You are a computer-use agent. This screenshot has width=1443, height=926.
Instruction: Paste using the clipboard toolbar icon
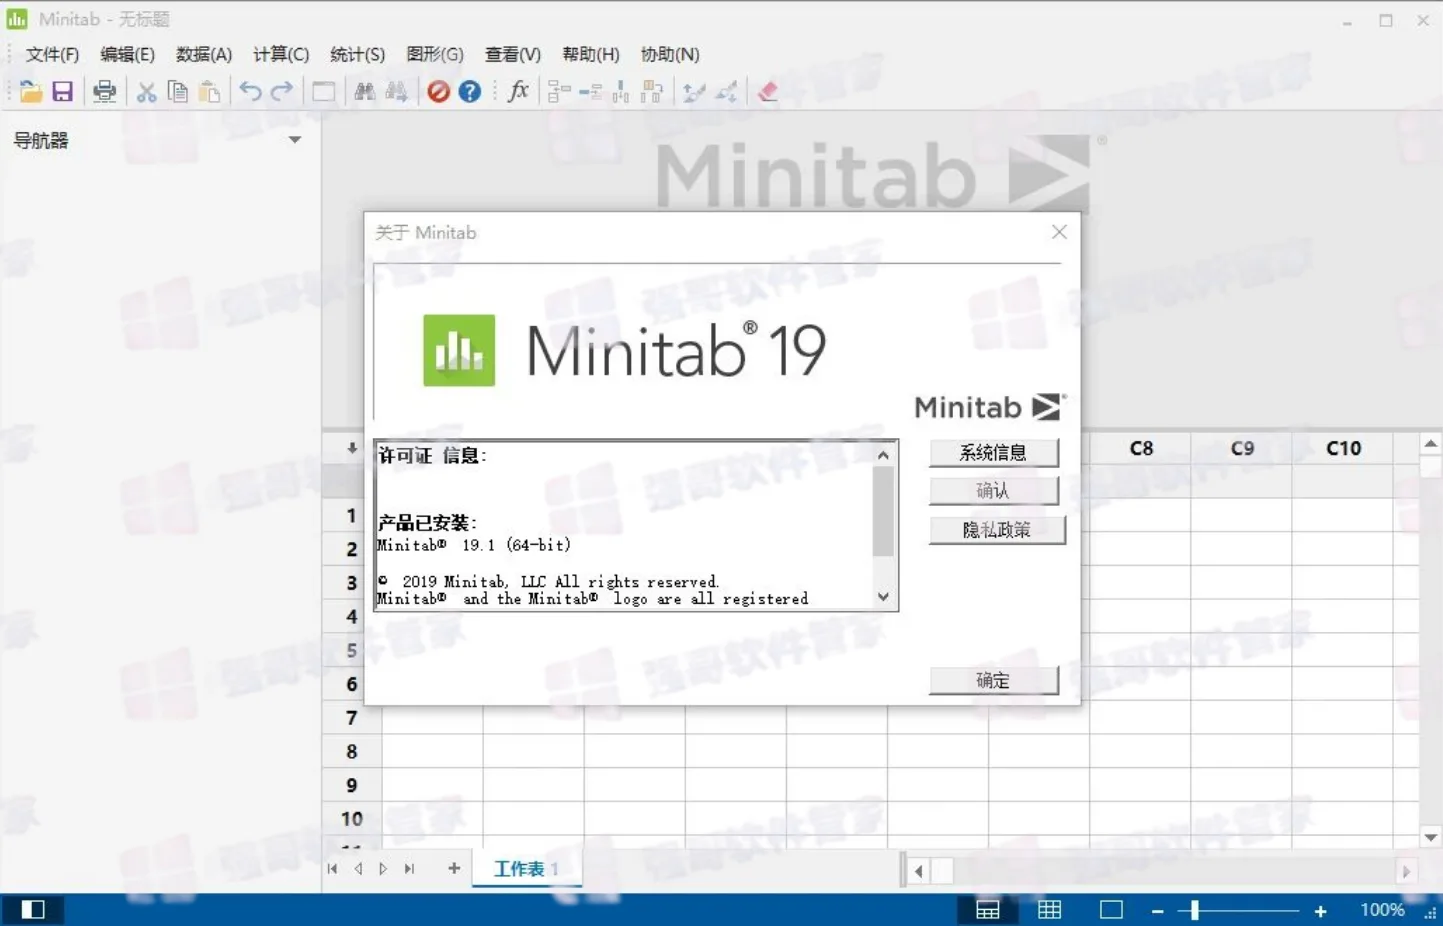coord(209,92)
